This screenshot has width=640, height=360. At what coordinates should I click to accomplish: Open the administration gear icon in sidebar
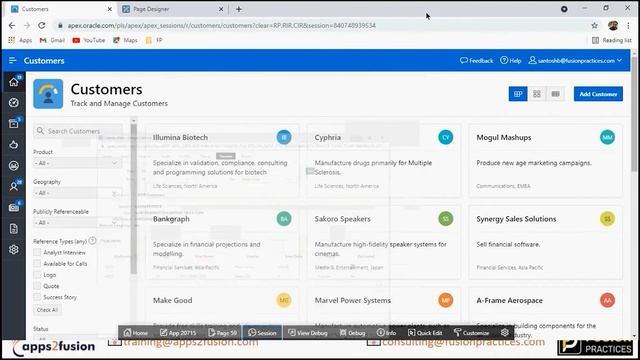(x=13, y=249)
